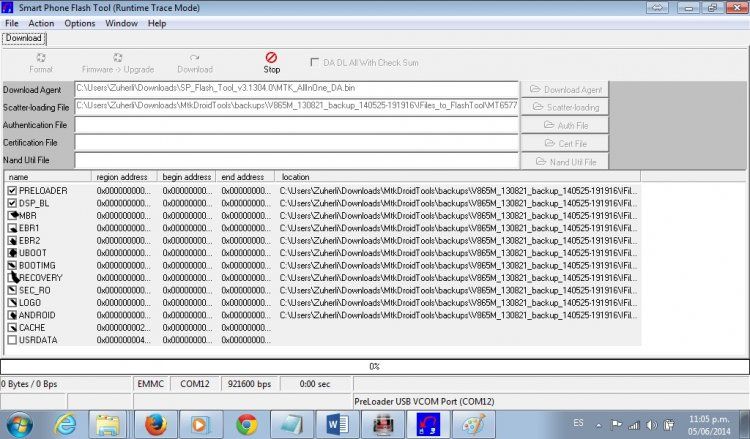Click the Download Agent browse button
The height and width of the screenshot is (439, 750).
coord(565,89)
